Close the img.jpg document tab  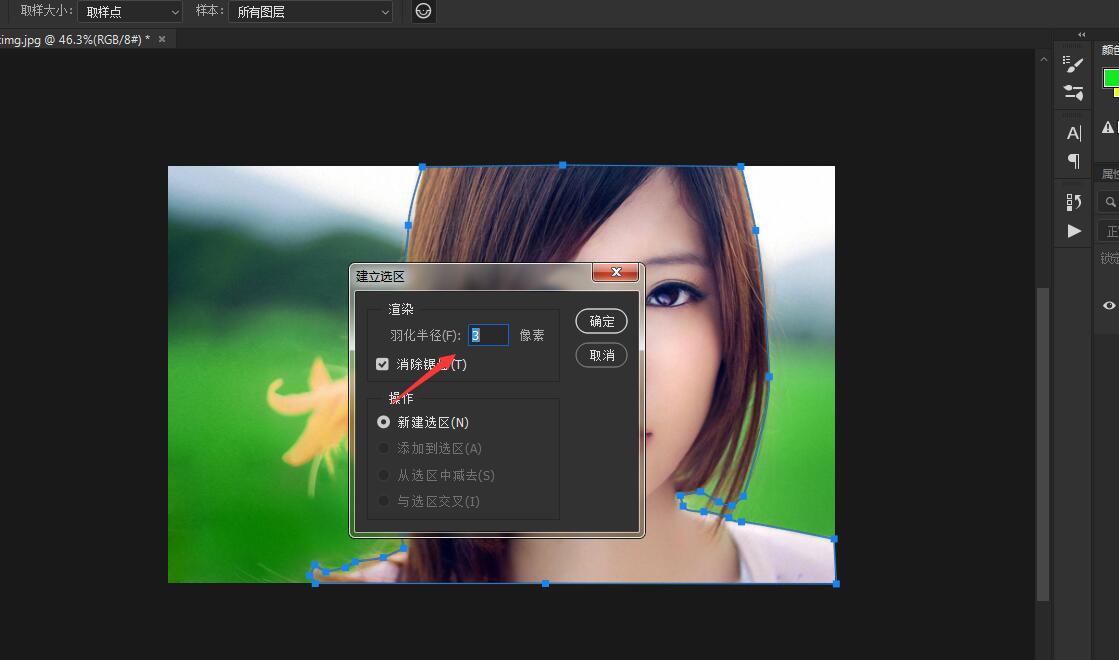(162, 39)
